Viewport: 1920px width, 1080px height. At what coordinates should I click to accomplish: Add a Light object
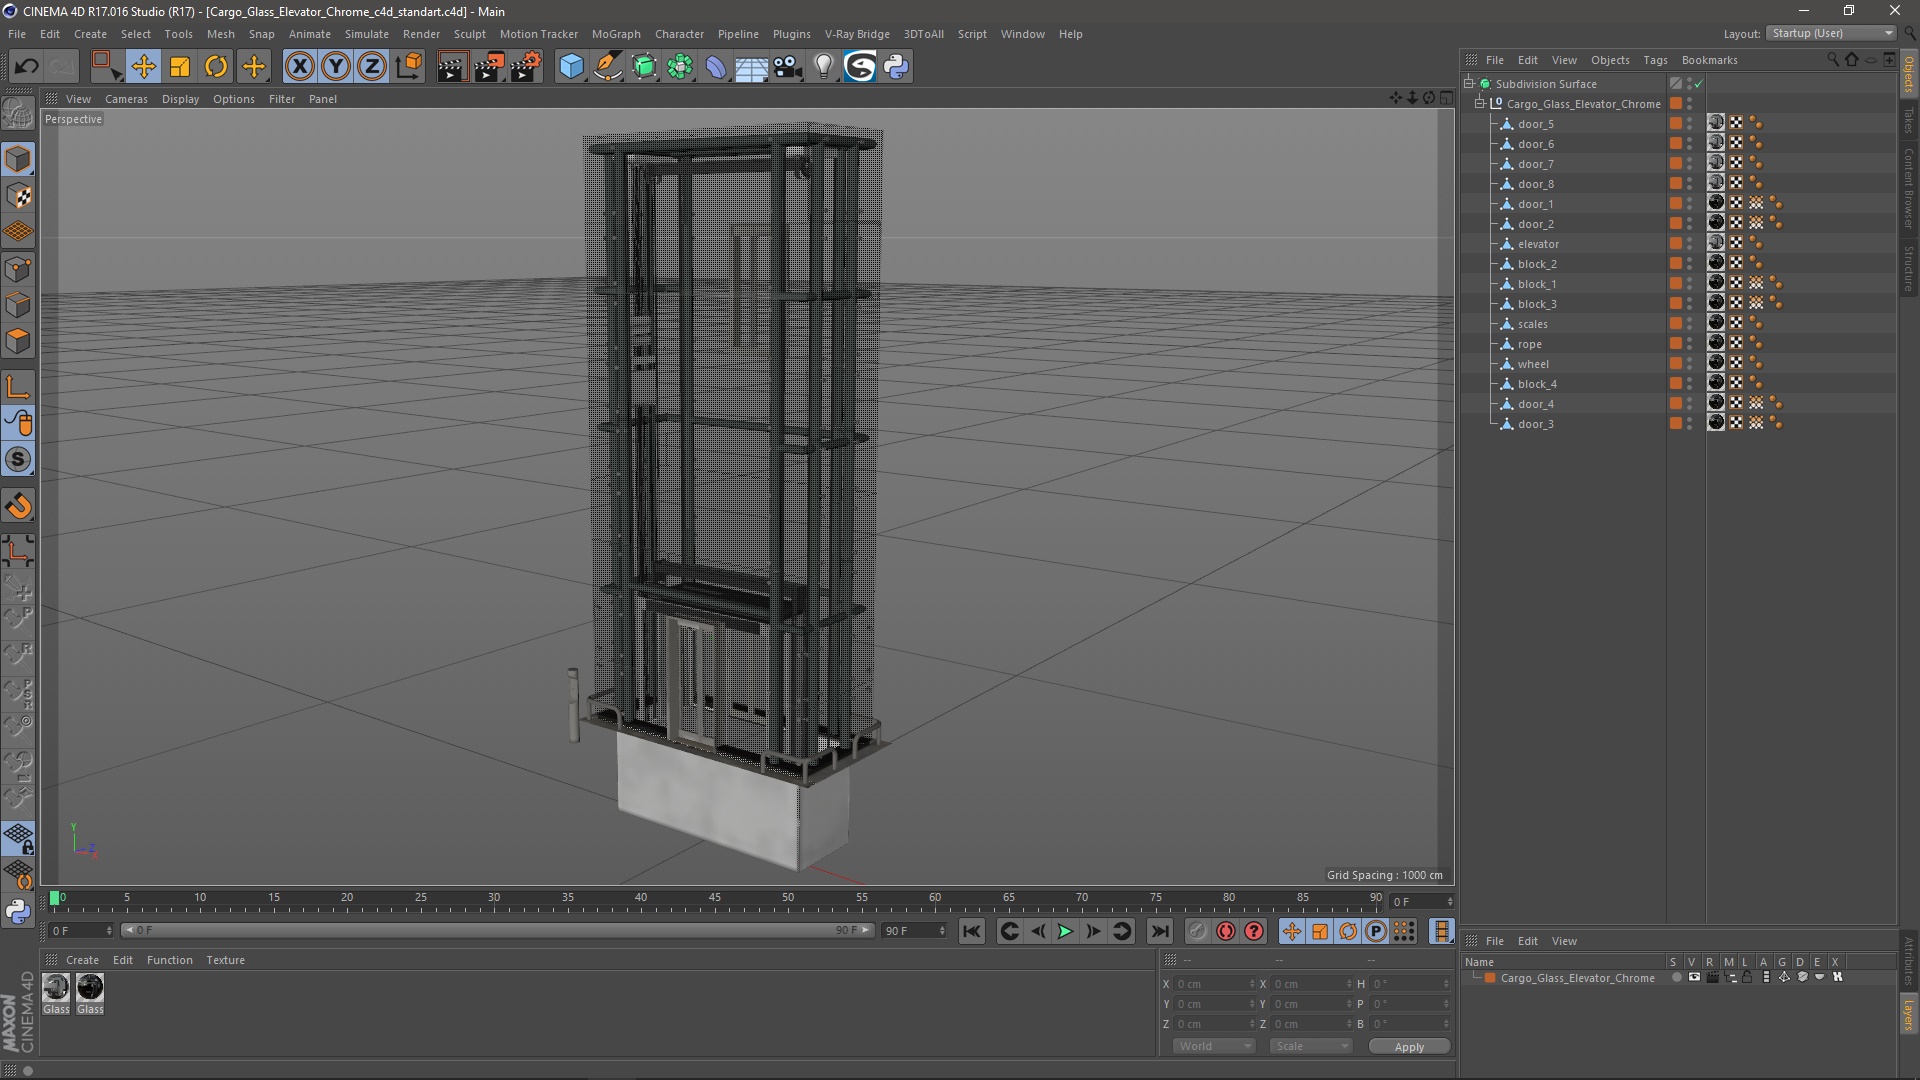823,67
